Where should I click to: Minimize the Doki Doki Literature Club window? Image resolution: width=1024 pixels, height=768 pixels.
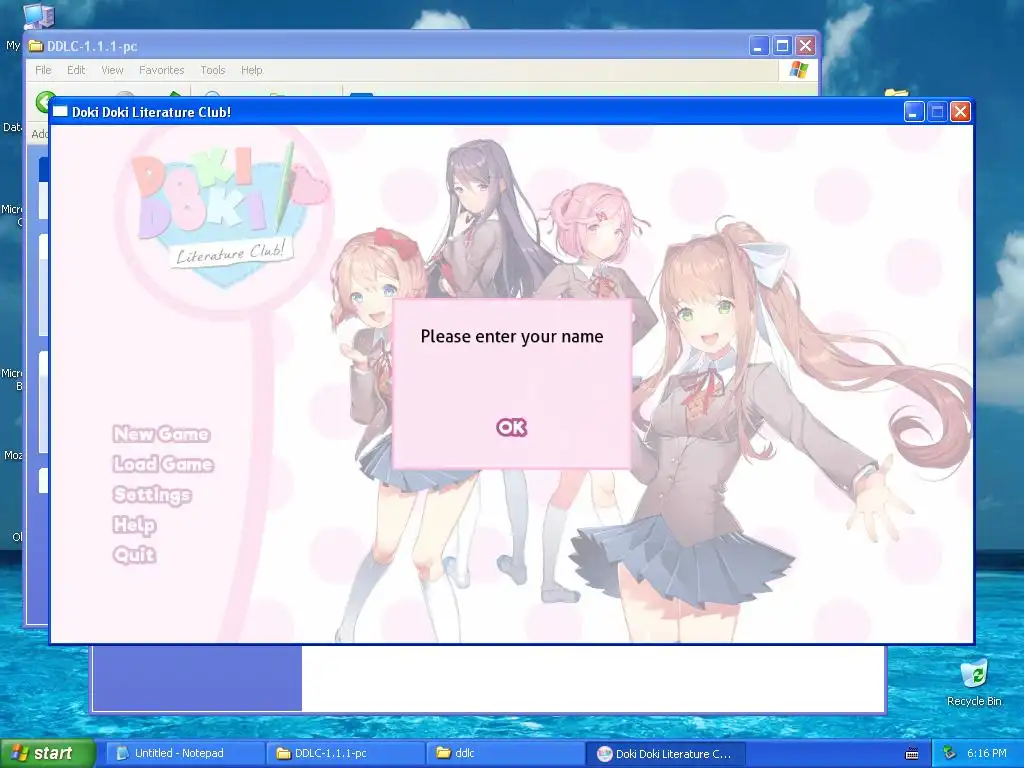tap(914, 112)
